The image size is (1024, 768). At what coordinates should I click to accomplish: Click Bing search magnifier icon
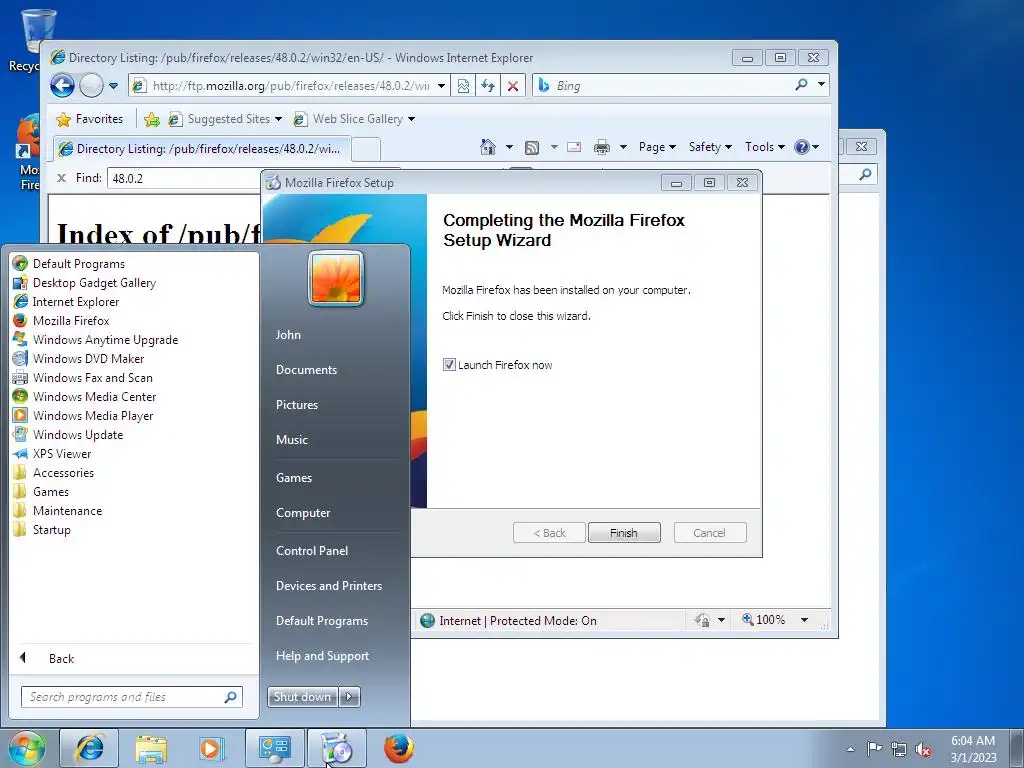point(801,85)
